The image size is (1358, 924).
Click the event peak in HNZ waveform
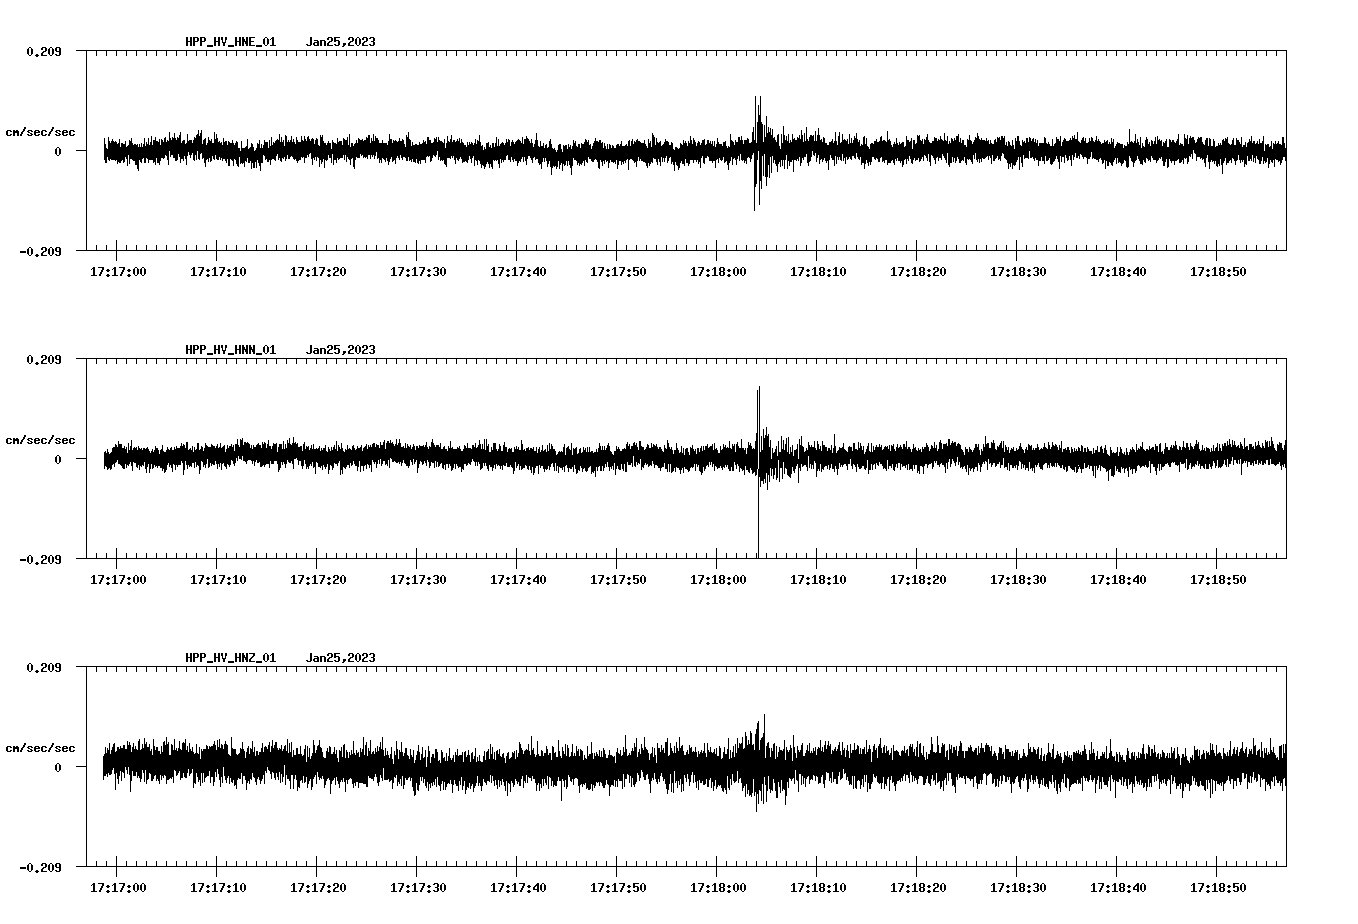(x=760, y=761)
